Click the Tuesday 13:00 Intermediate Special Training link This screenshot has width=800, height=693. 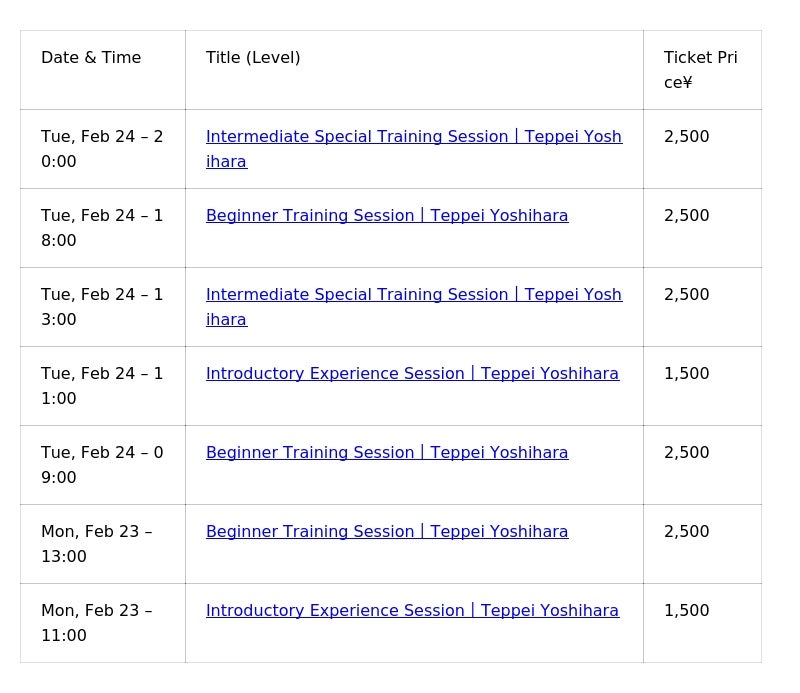(x=413, y=295)
